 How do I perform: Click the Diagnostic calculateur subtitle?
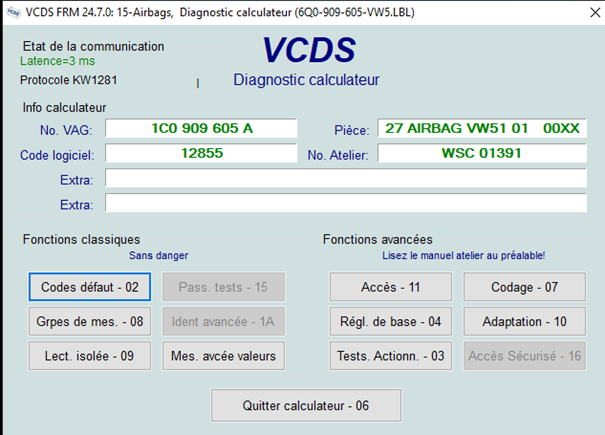pyautogui.click(x=306, y=80)
